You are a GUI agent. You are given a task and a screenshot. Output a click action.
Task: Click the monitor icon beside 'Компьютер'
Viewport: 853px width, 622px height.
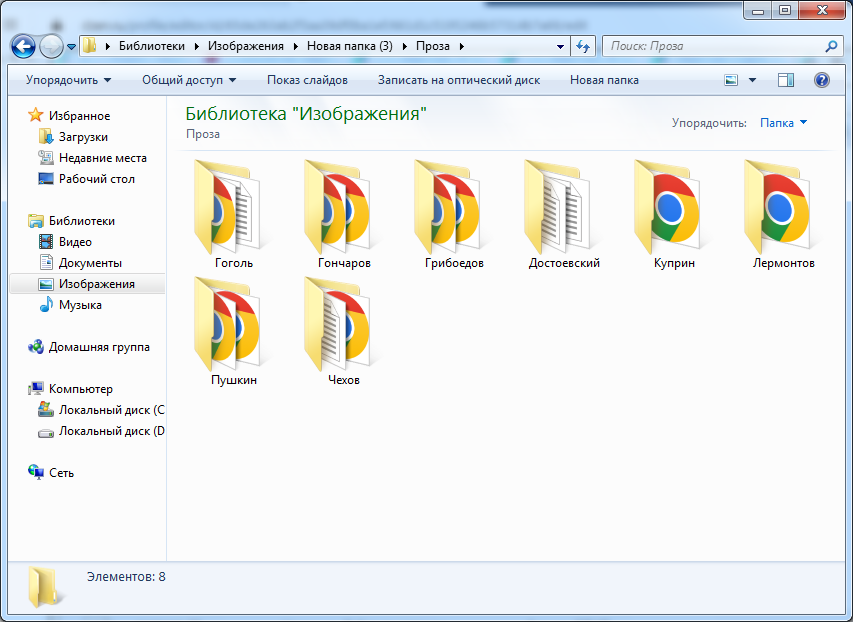[x=36, y=389]
